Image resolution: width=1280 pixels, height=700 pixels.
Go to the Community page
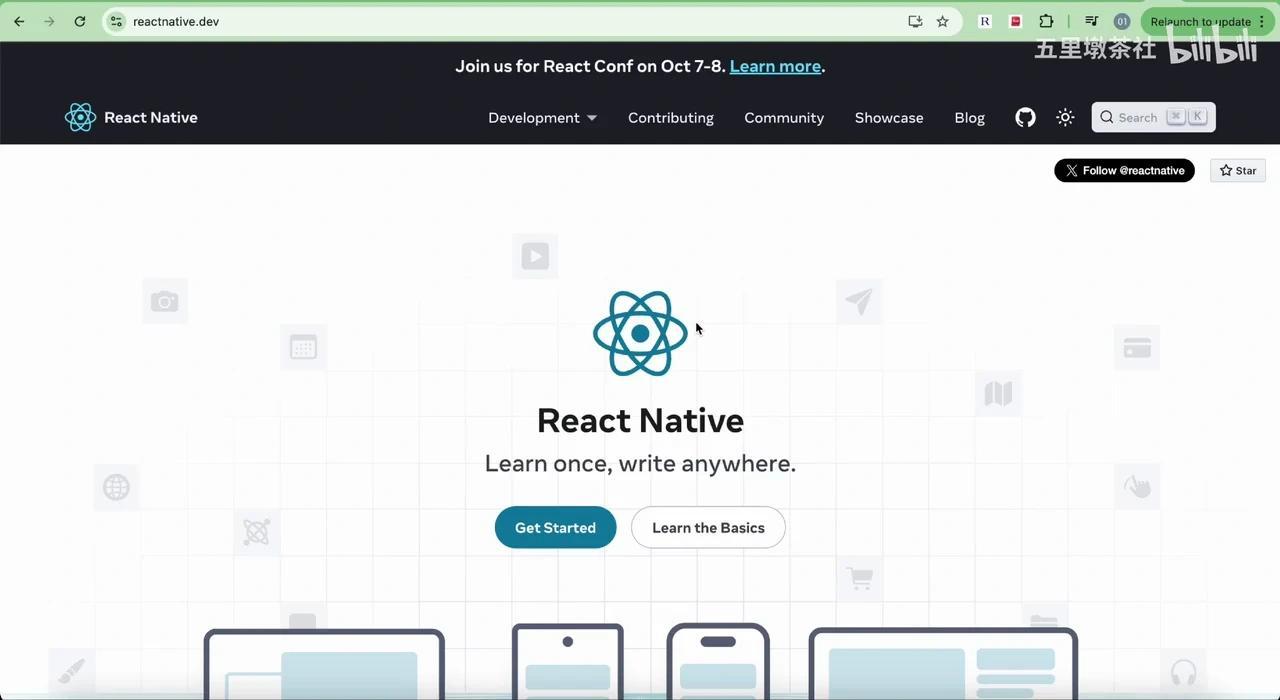[x=784, y=117]
